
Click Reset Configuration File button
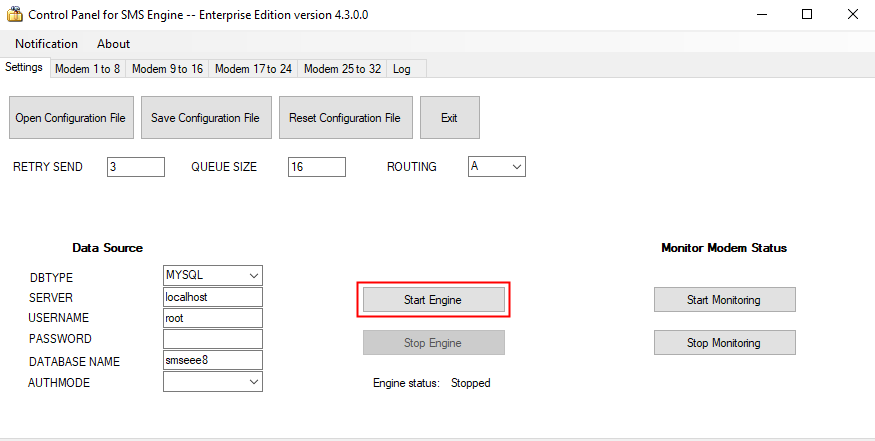click(x=344, y=118)
